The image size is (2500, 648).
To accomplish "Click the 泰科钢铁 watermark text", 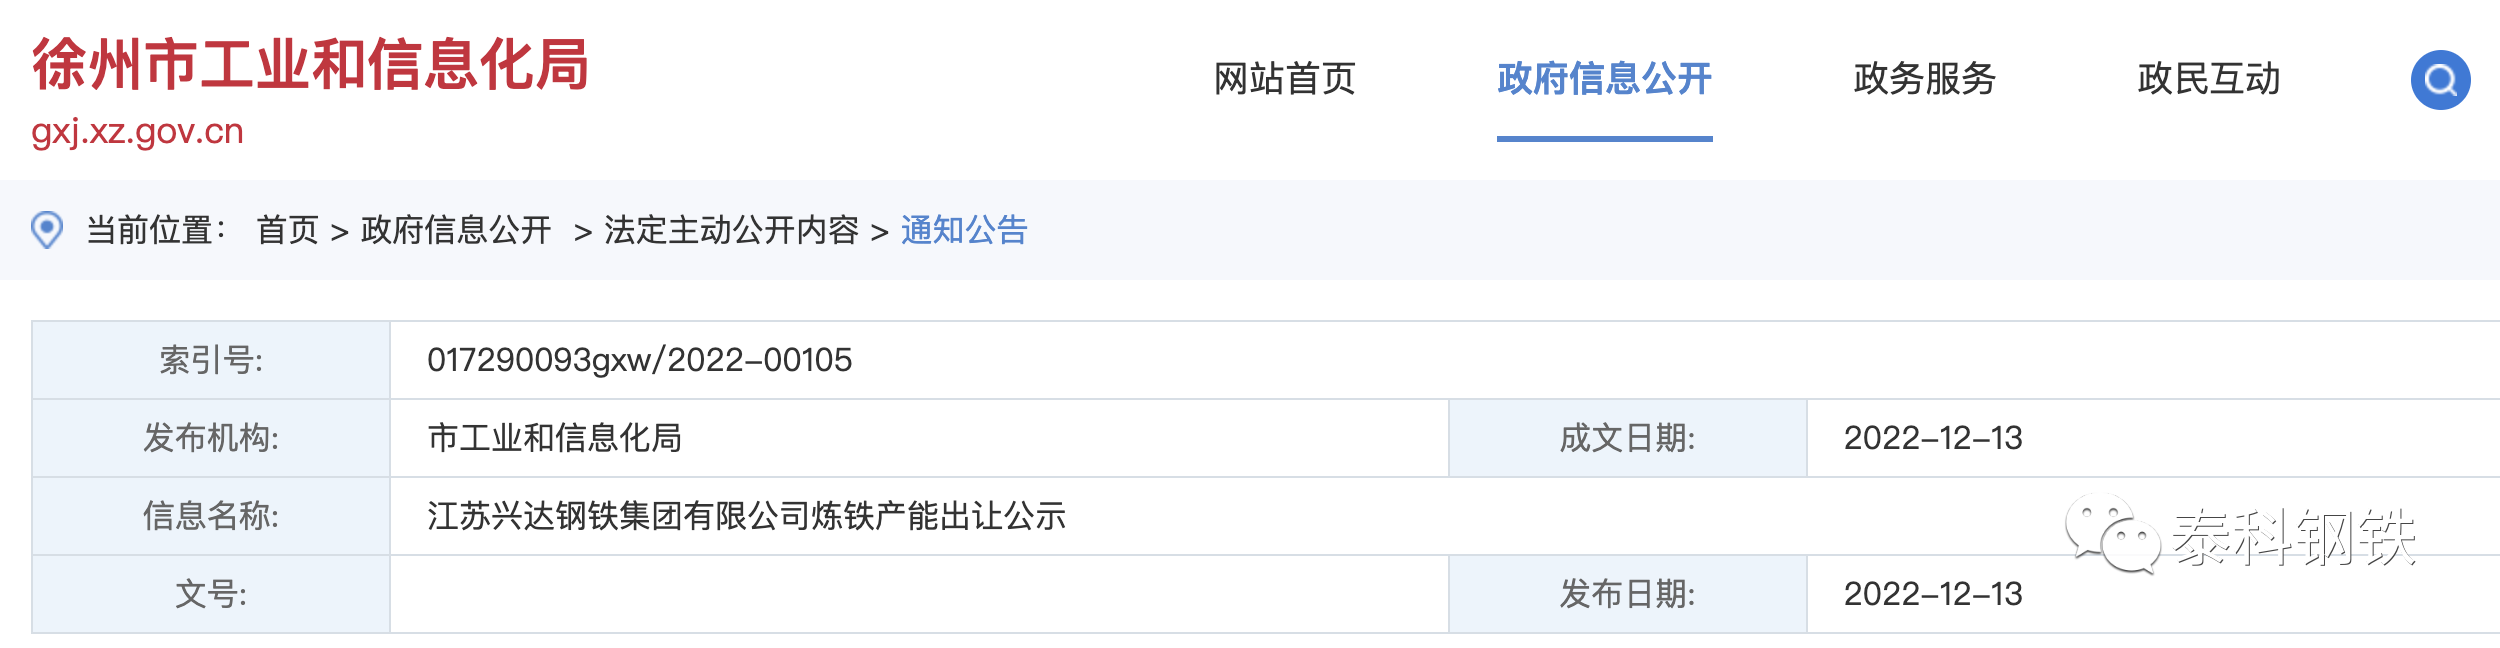I will 2295,538.
